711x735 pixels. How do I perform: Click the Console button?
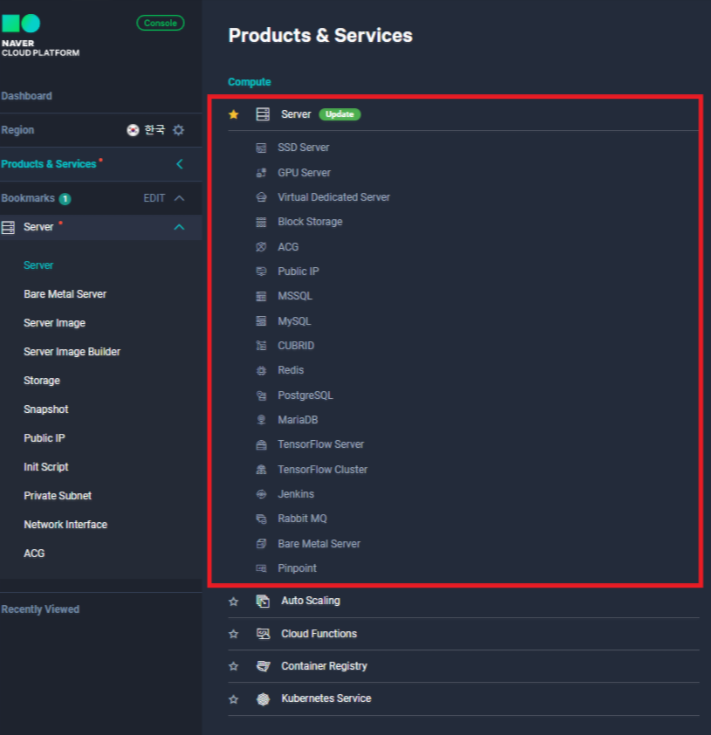(x=160, y=23)
